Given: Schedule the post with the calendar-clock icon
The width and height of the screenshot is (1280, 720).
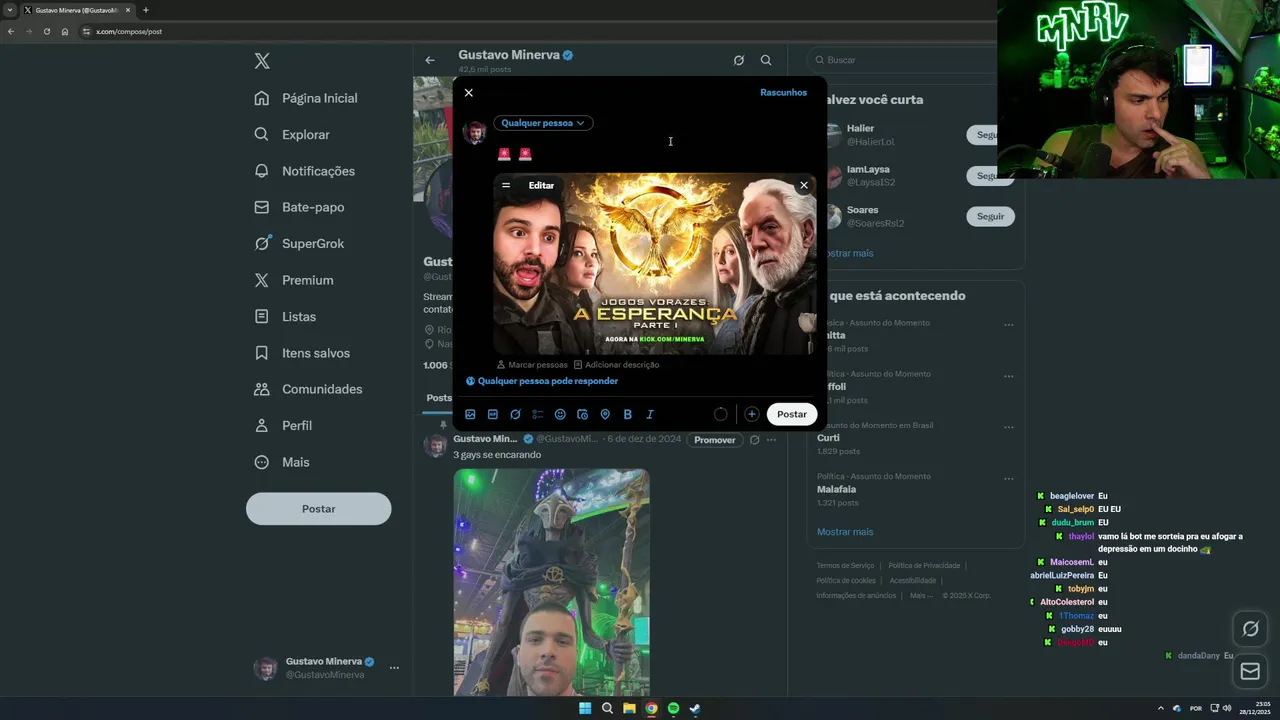Looking at the screenshot, I should 582,414.
